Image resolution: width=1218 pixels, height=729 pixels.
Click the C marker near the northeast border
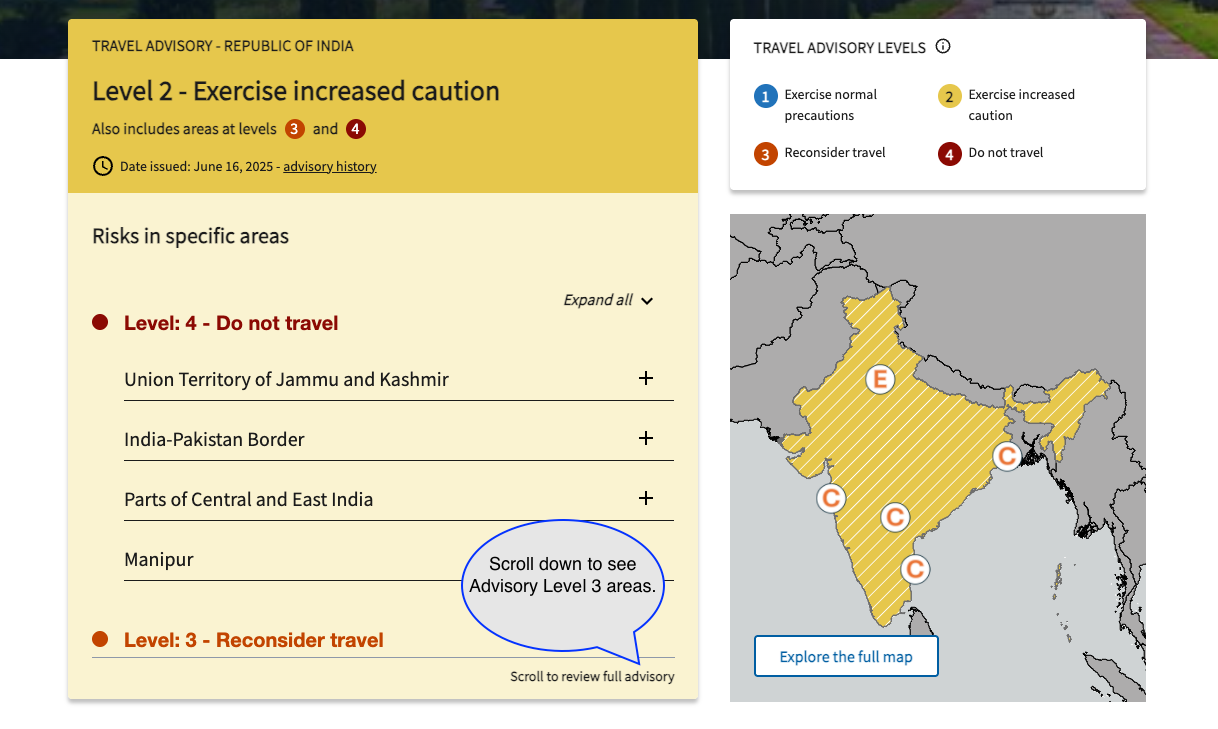click(x=1007, y=457)
